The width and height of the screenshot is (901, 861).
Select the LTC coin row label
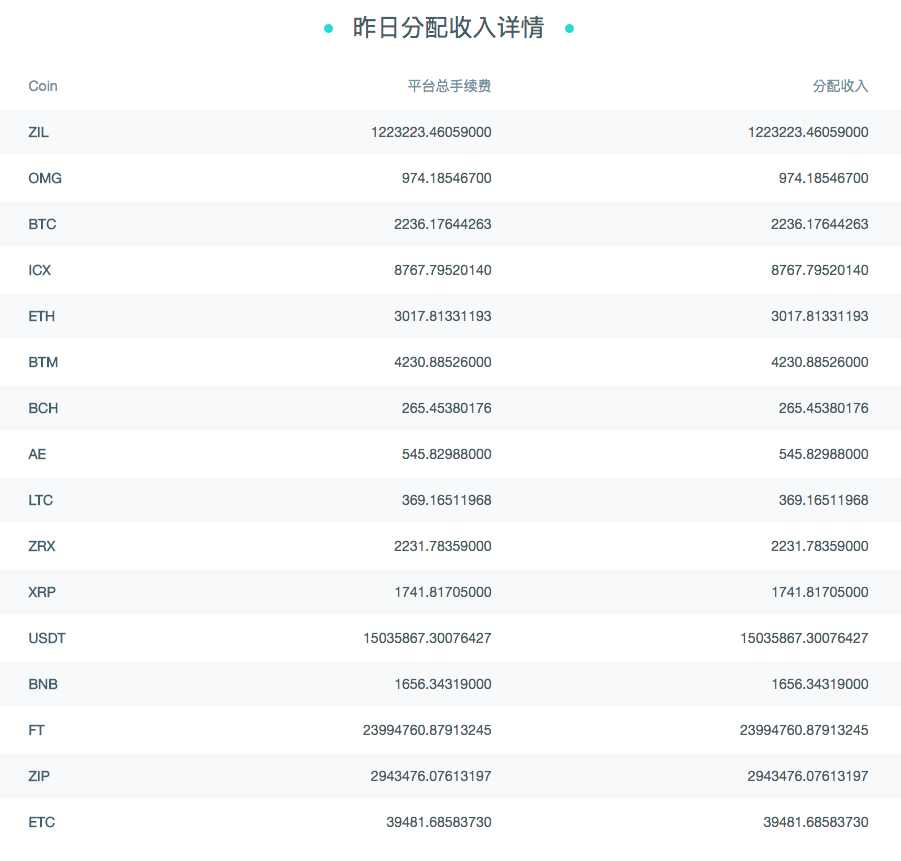pos(41,500)
